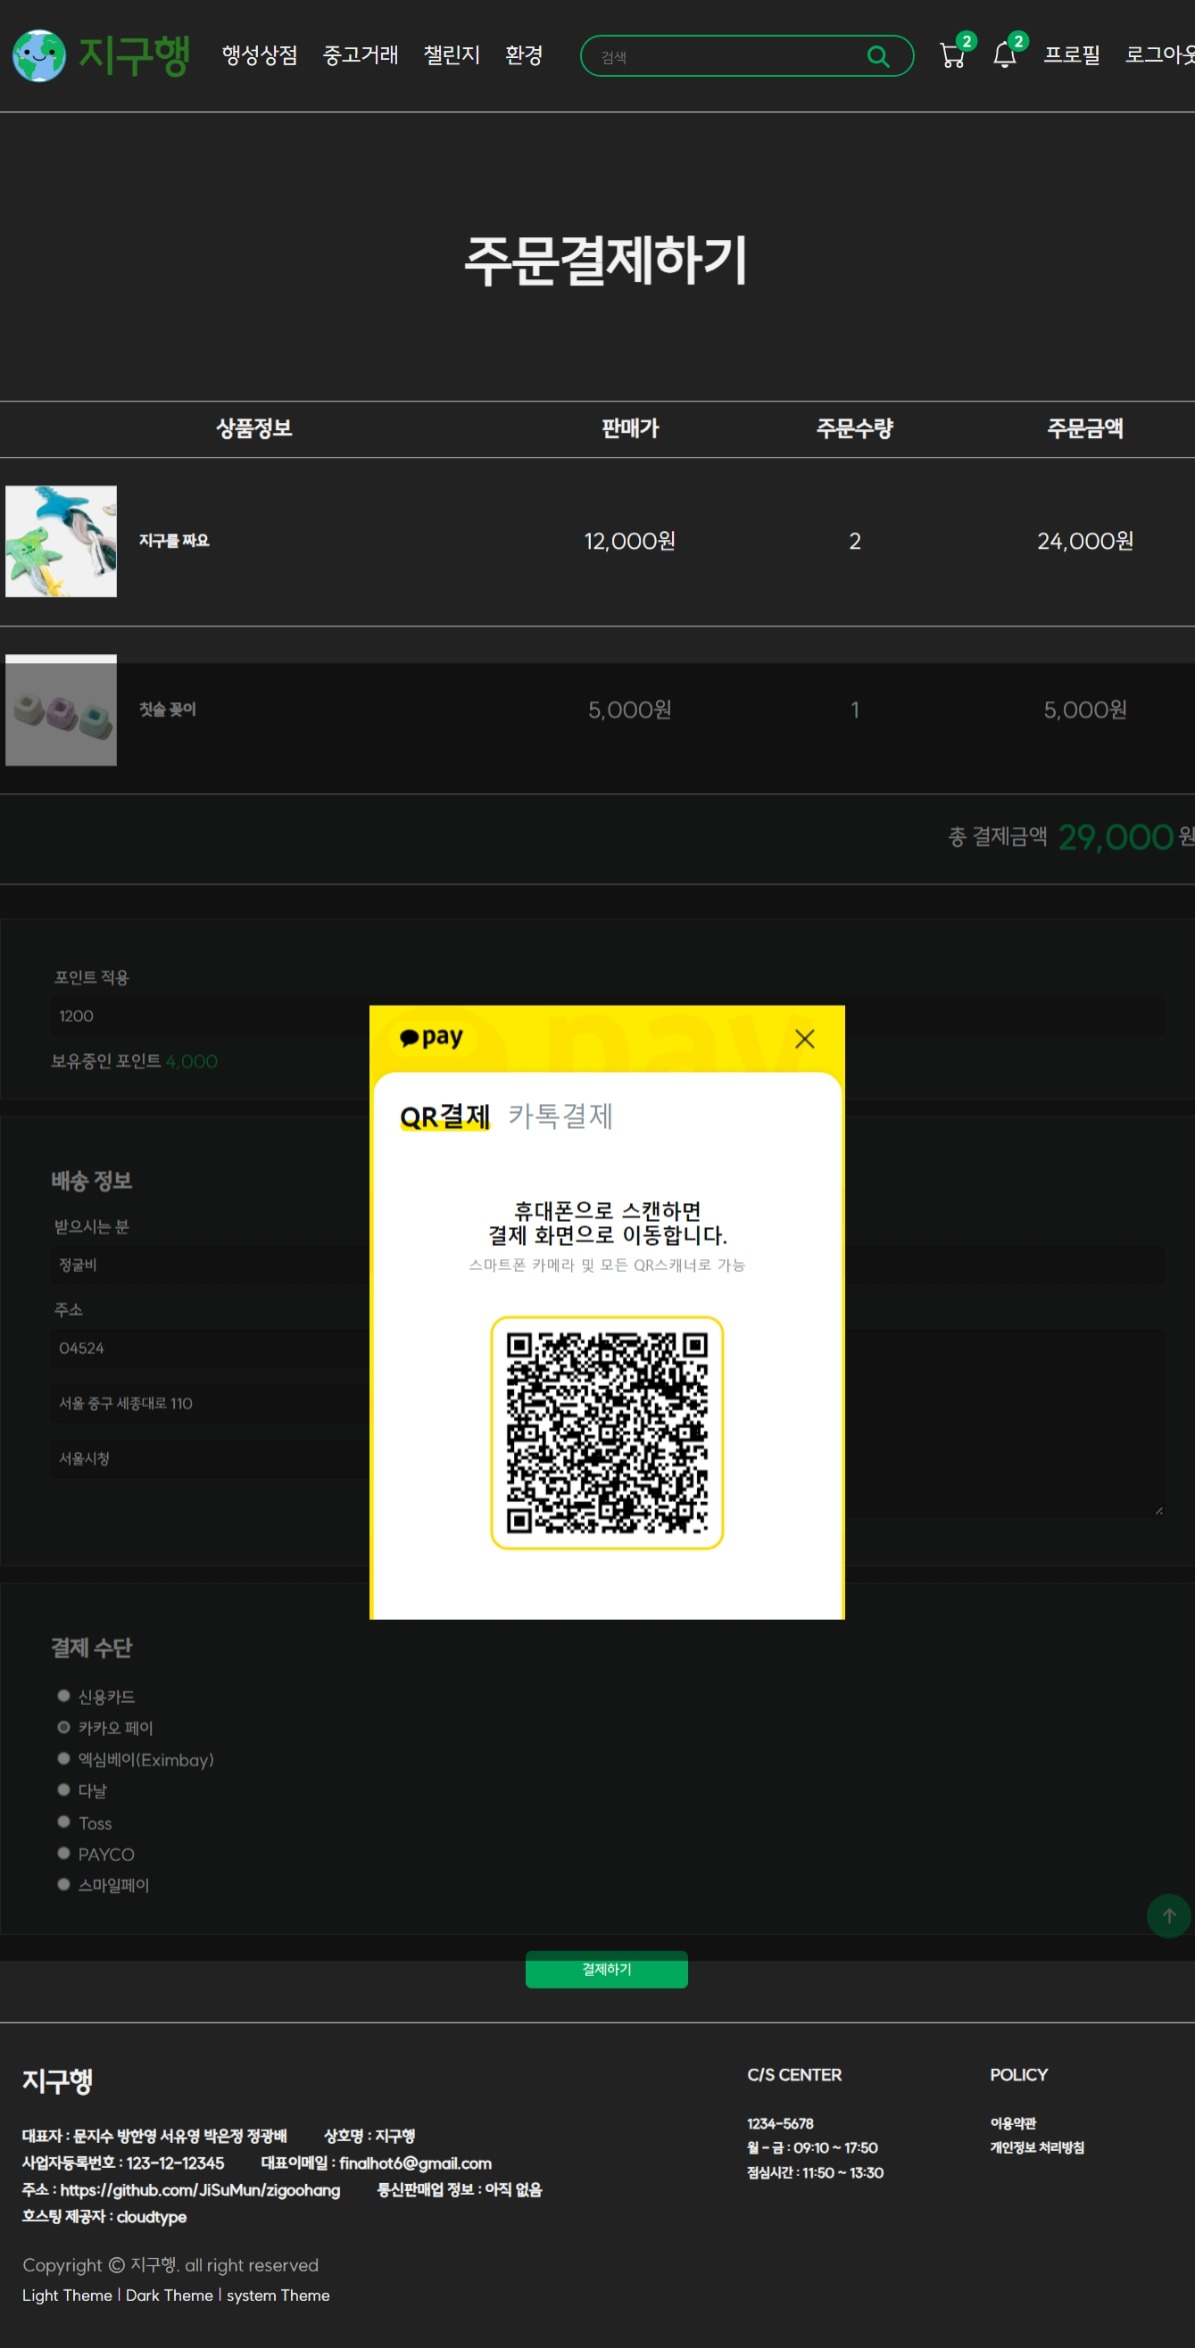This screenshot has height=2348, width=1195.
Task: Click the total 29,000 amount
Action: [1116, 837]
